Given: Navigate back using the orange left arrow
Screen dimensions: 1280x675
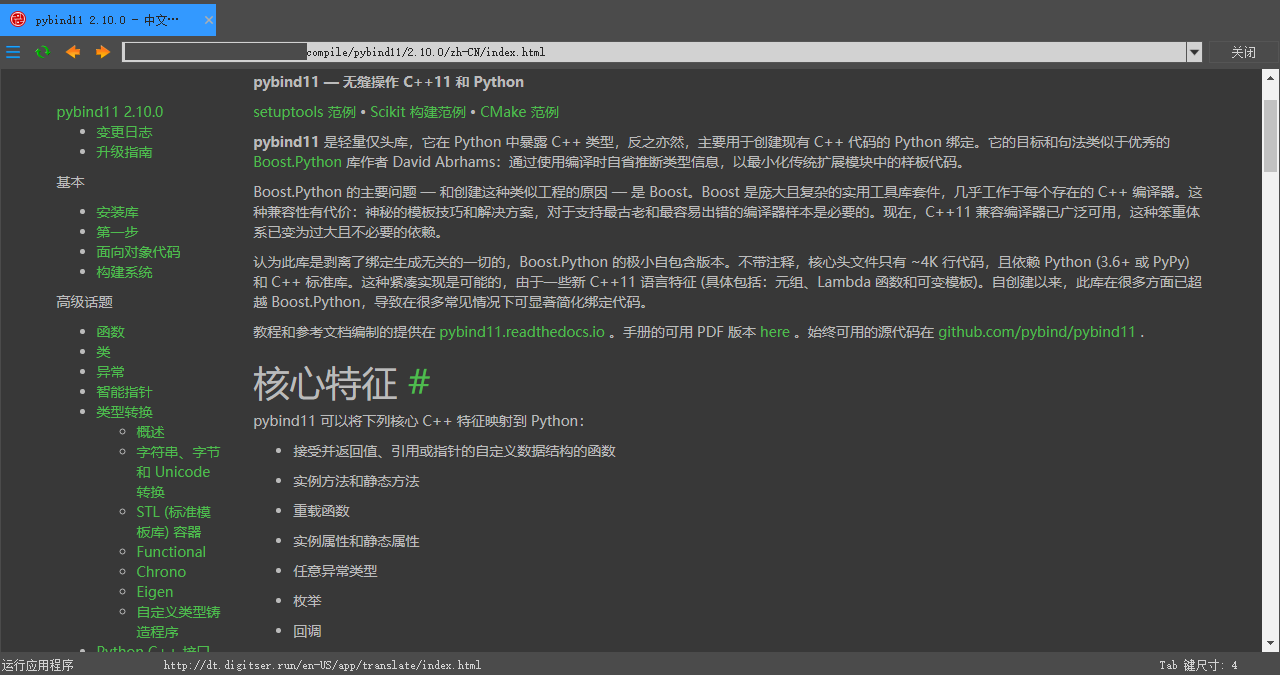Looking at the screenshot, I should pyautogui.click(x=72, y=52).
